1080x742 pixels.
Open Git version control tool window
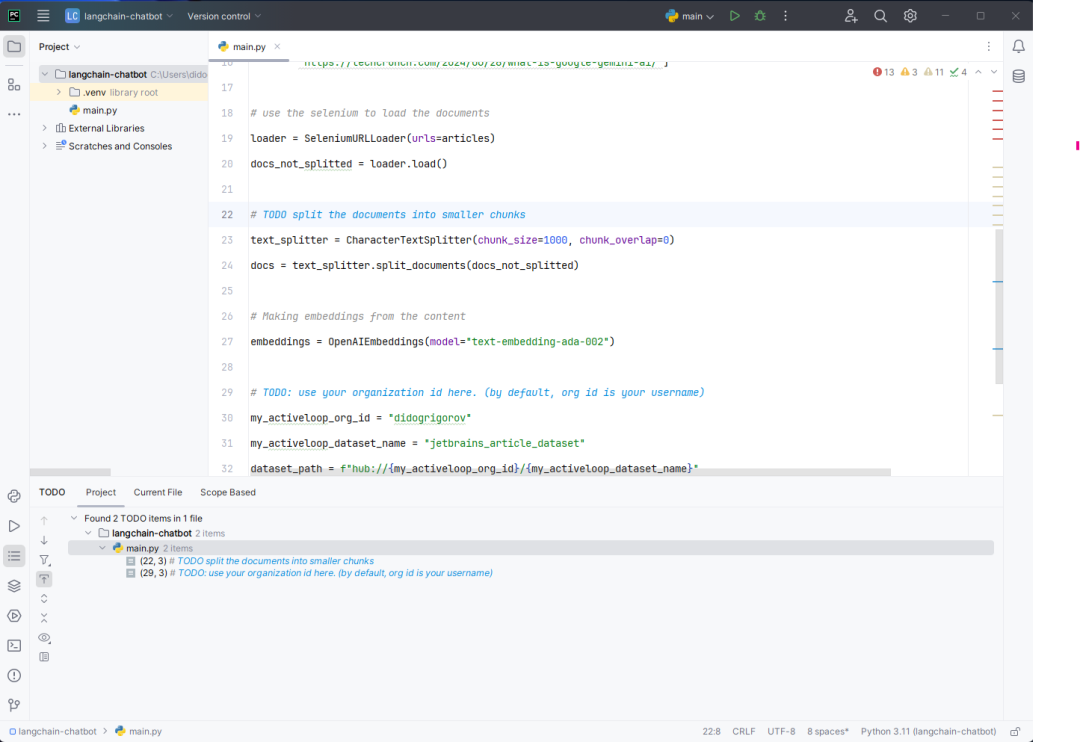[14, 705]
